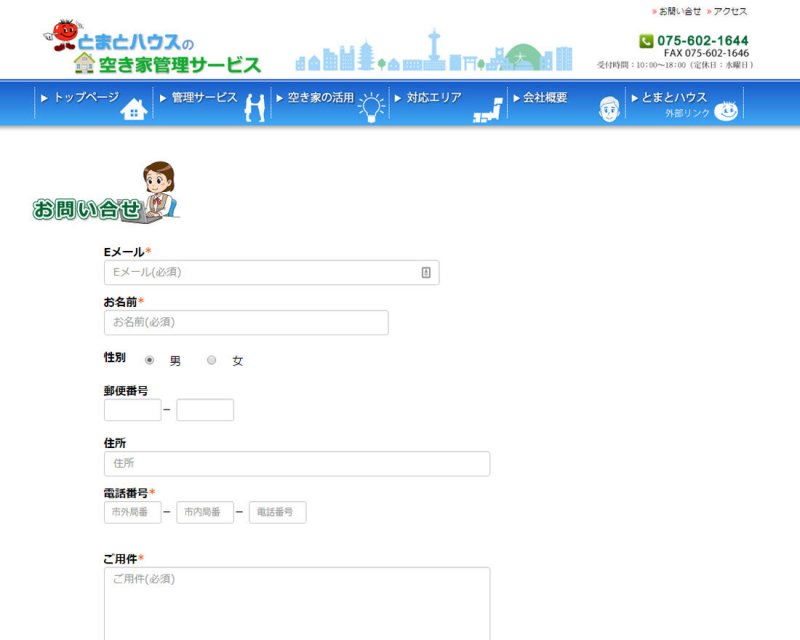Click the man face icon beside 会社概要

[609, 108]
